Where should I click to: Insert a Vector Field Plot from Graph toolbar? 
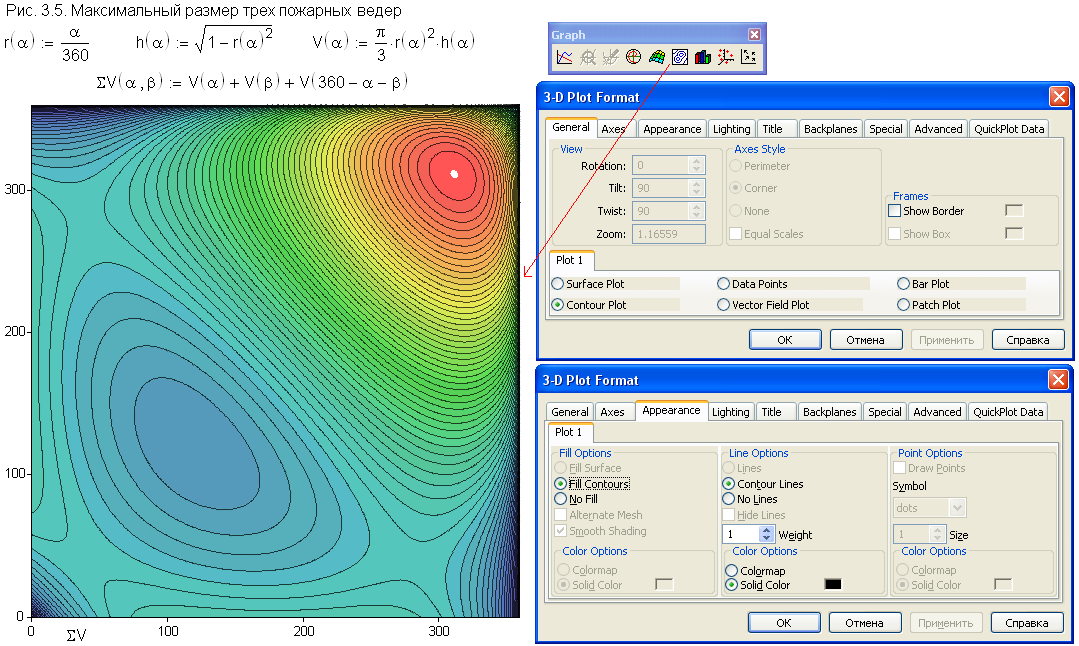pyautogui.click(x=749, y=57)
